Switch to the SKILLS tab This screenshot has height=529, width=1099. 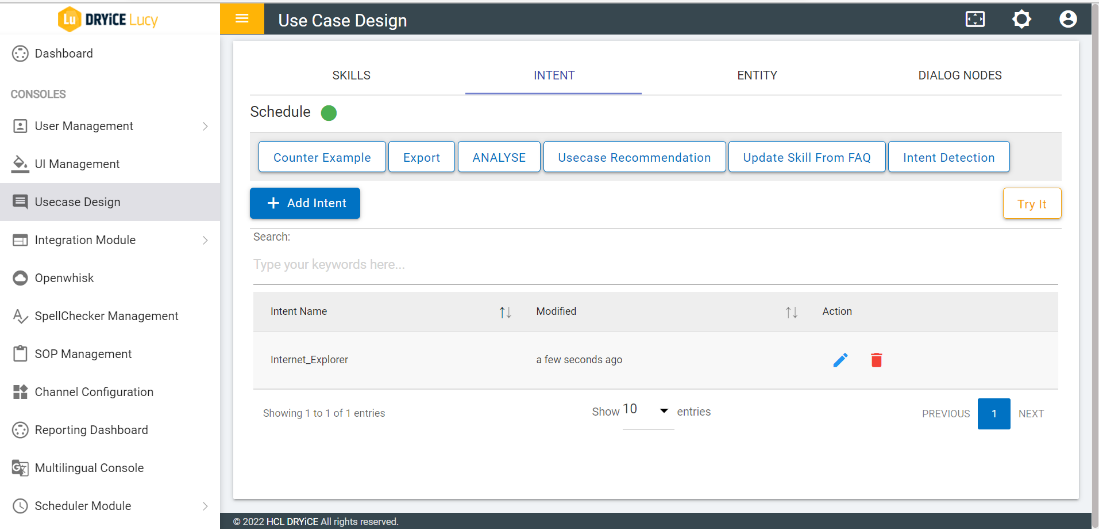coord(351,75)
